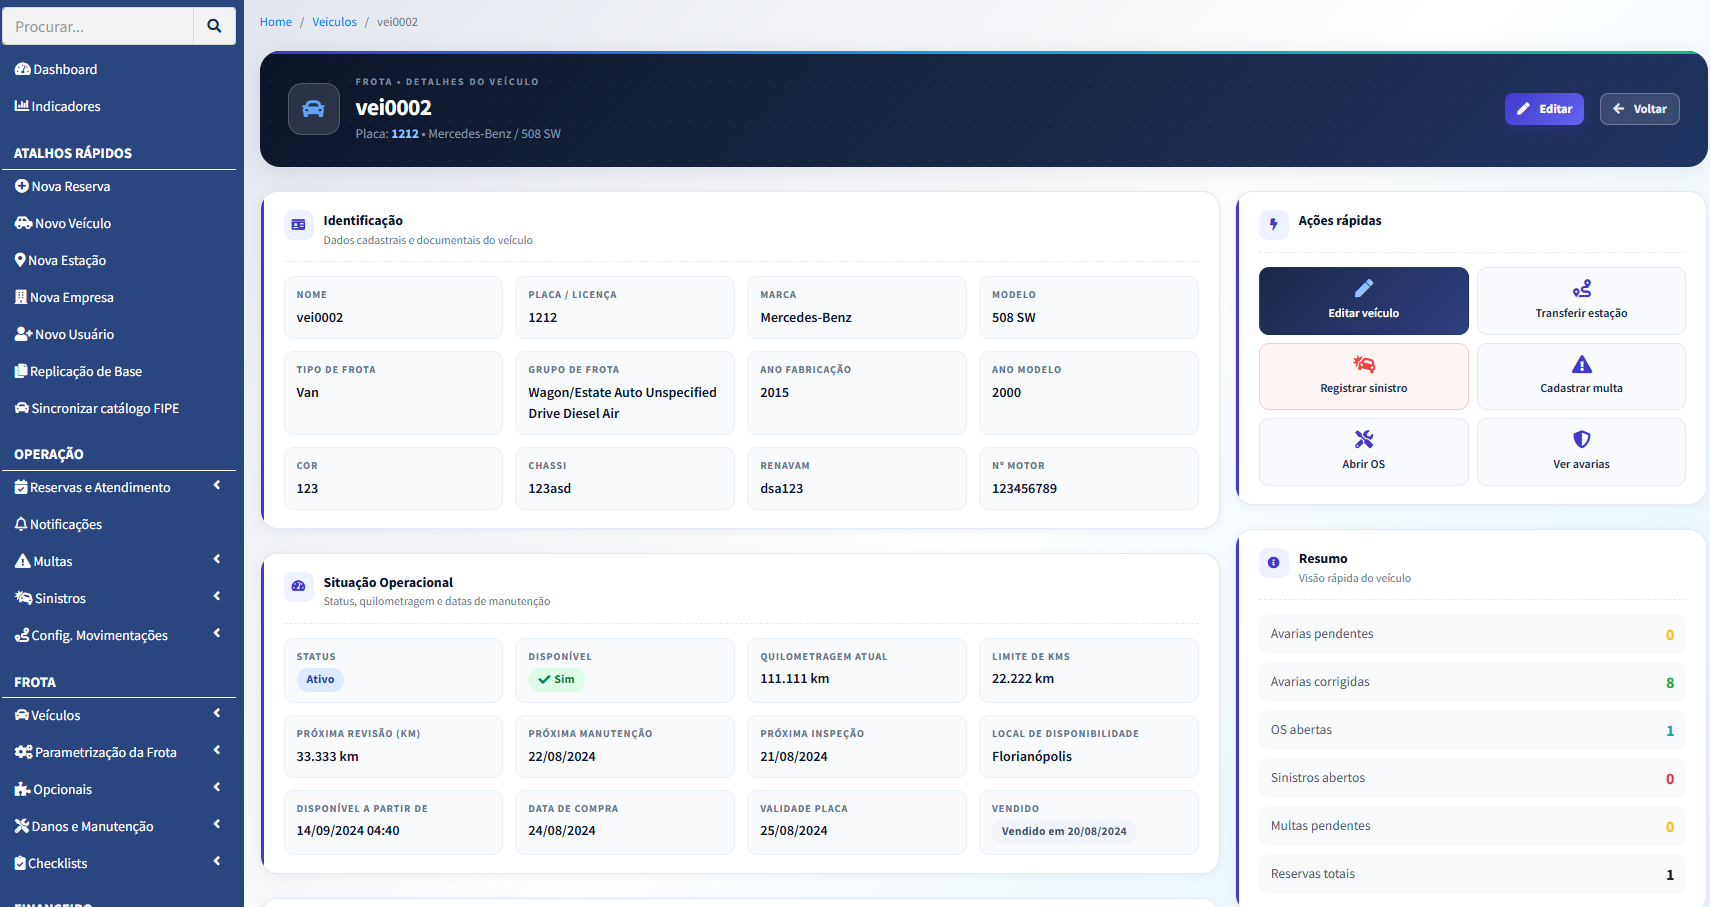This screenshot has height=907, width=1710.
Task: Click the Ver avarias shield tile
Action: pos(1580,452)
